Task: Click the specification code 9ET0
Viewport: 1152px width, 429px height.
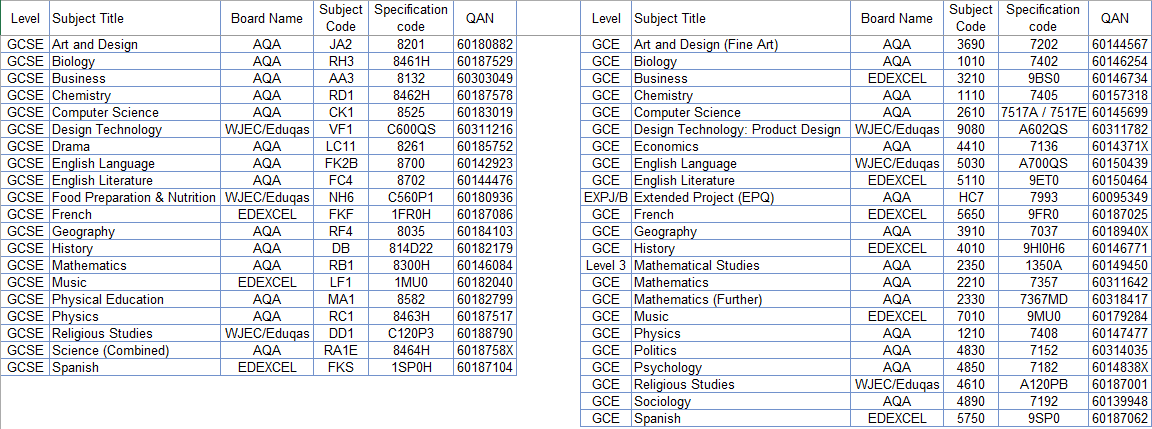Action: 1043,181
